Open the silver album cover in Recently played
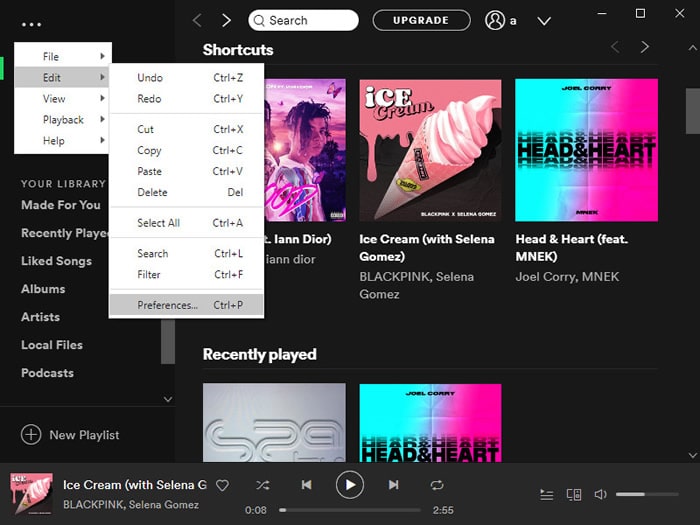Viewport: 700px width, 525px height. point(274,423)
